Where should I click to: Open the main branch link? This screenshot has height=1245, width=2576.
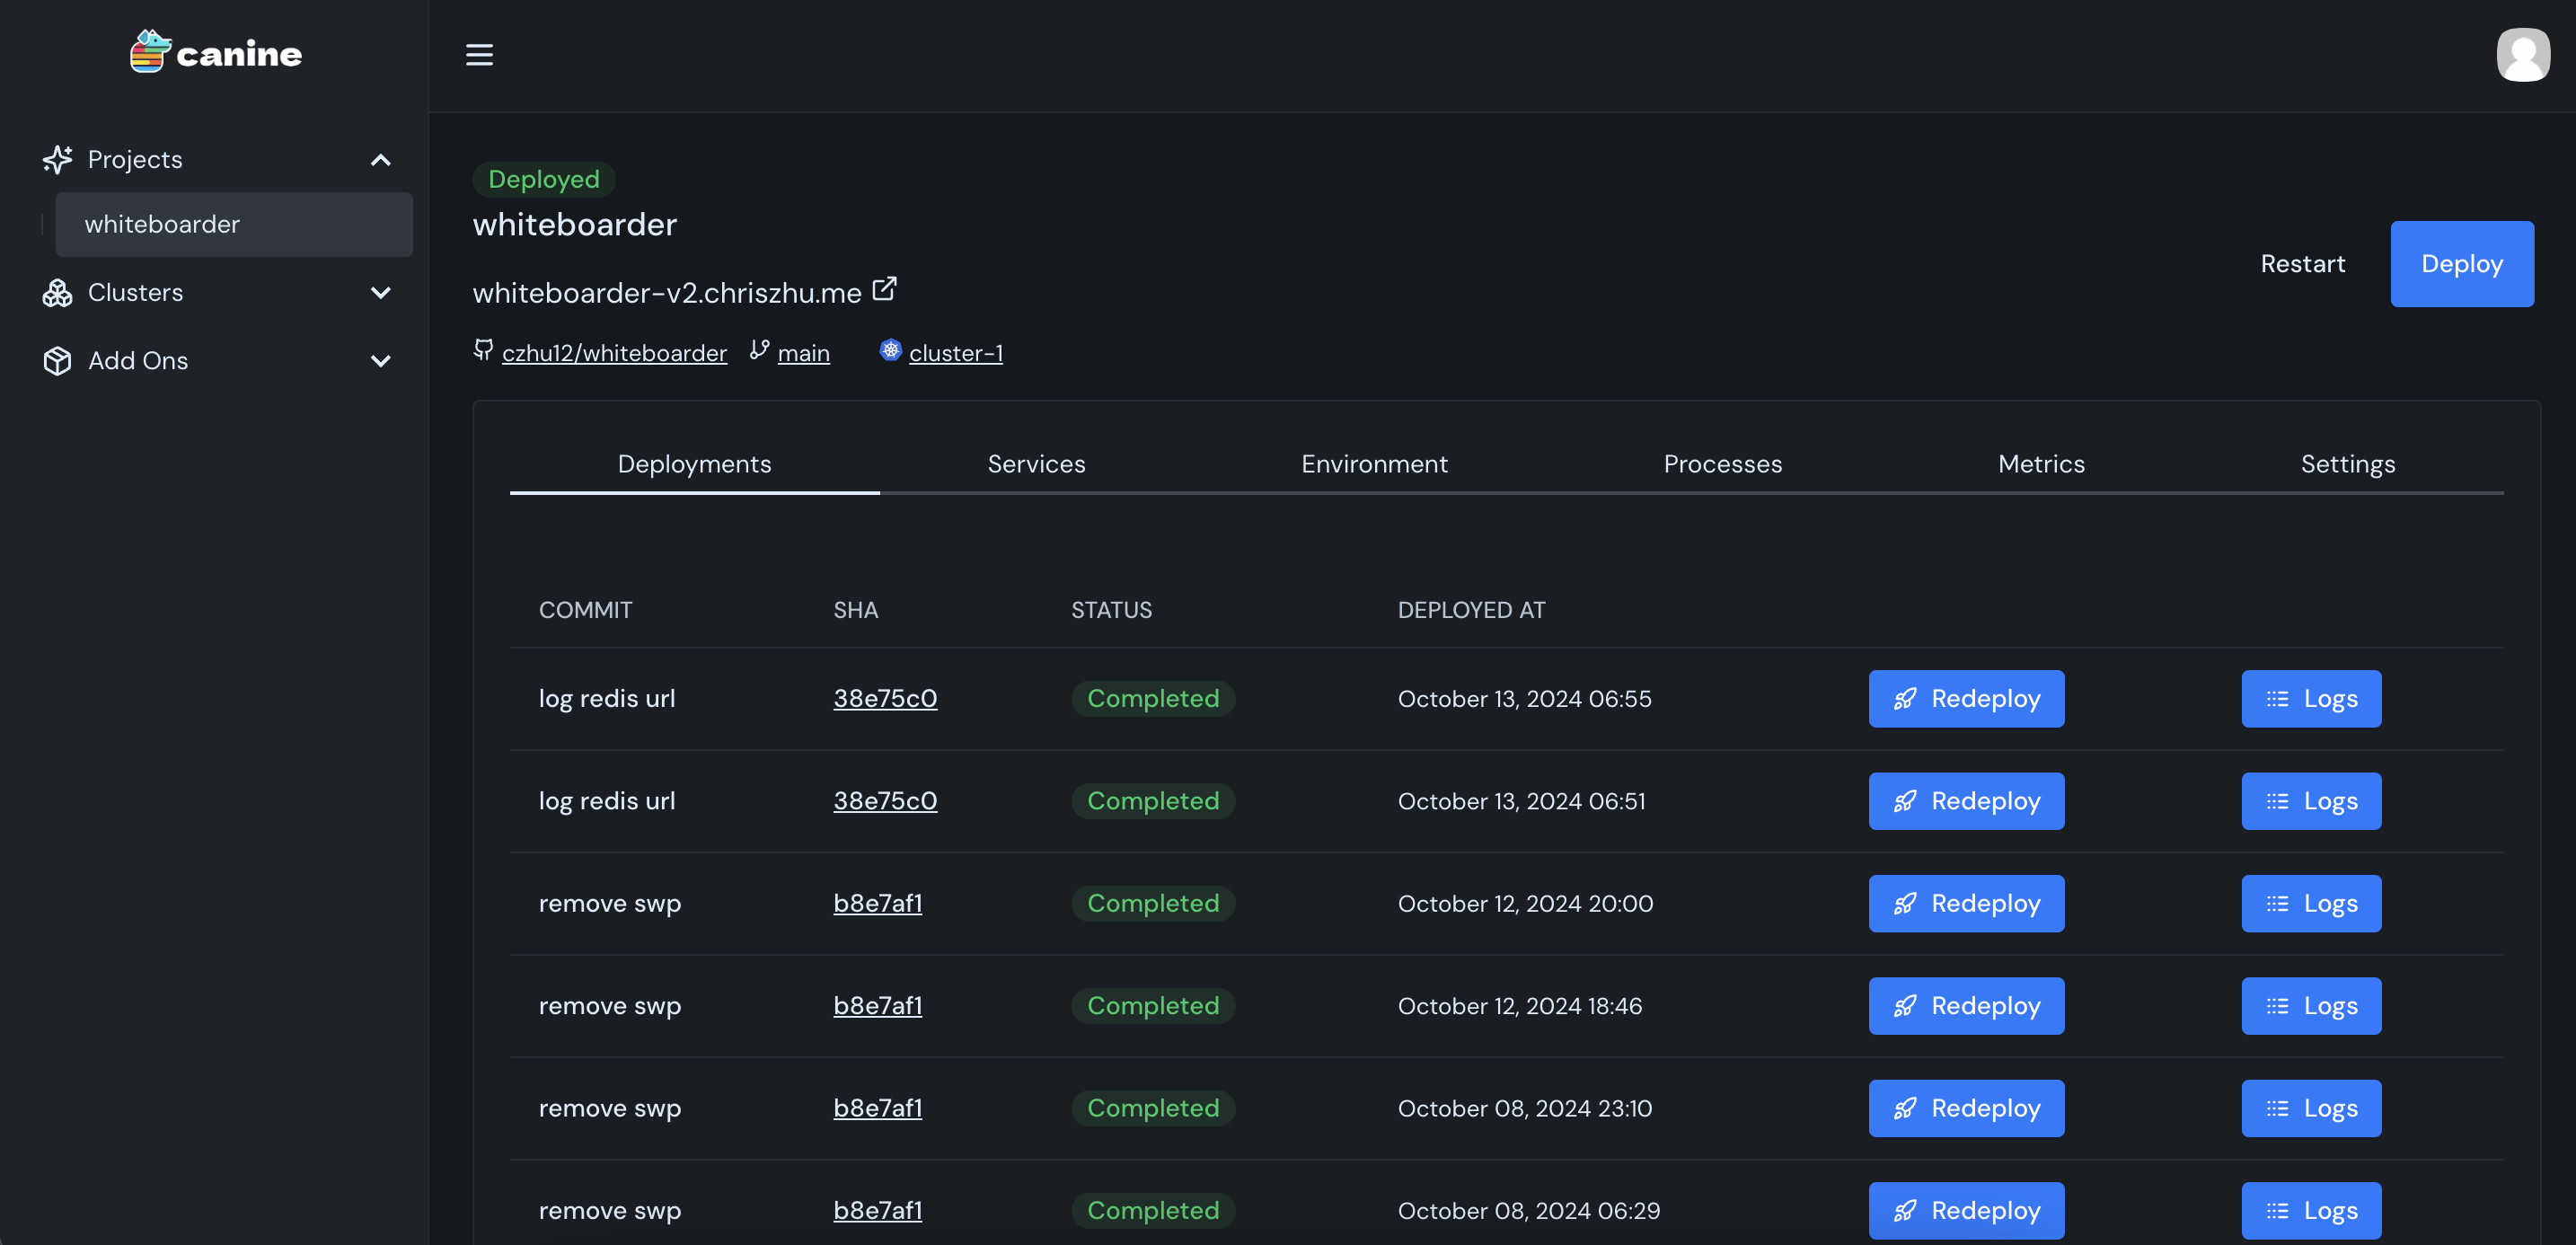pos(803,353)
